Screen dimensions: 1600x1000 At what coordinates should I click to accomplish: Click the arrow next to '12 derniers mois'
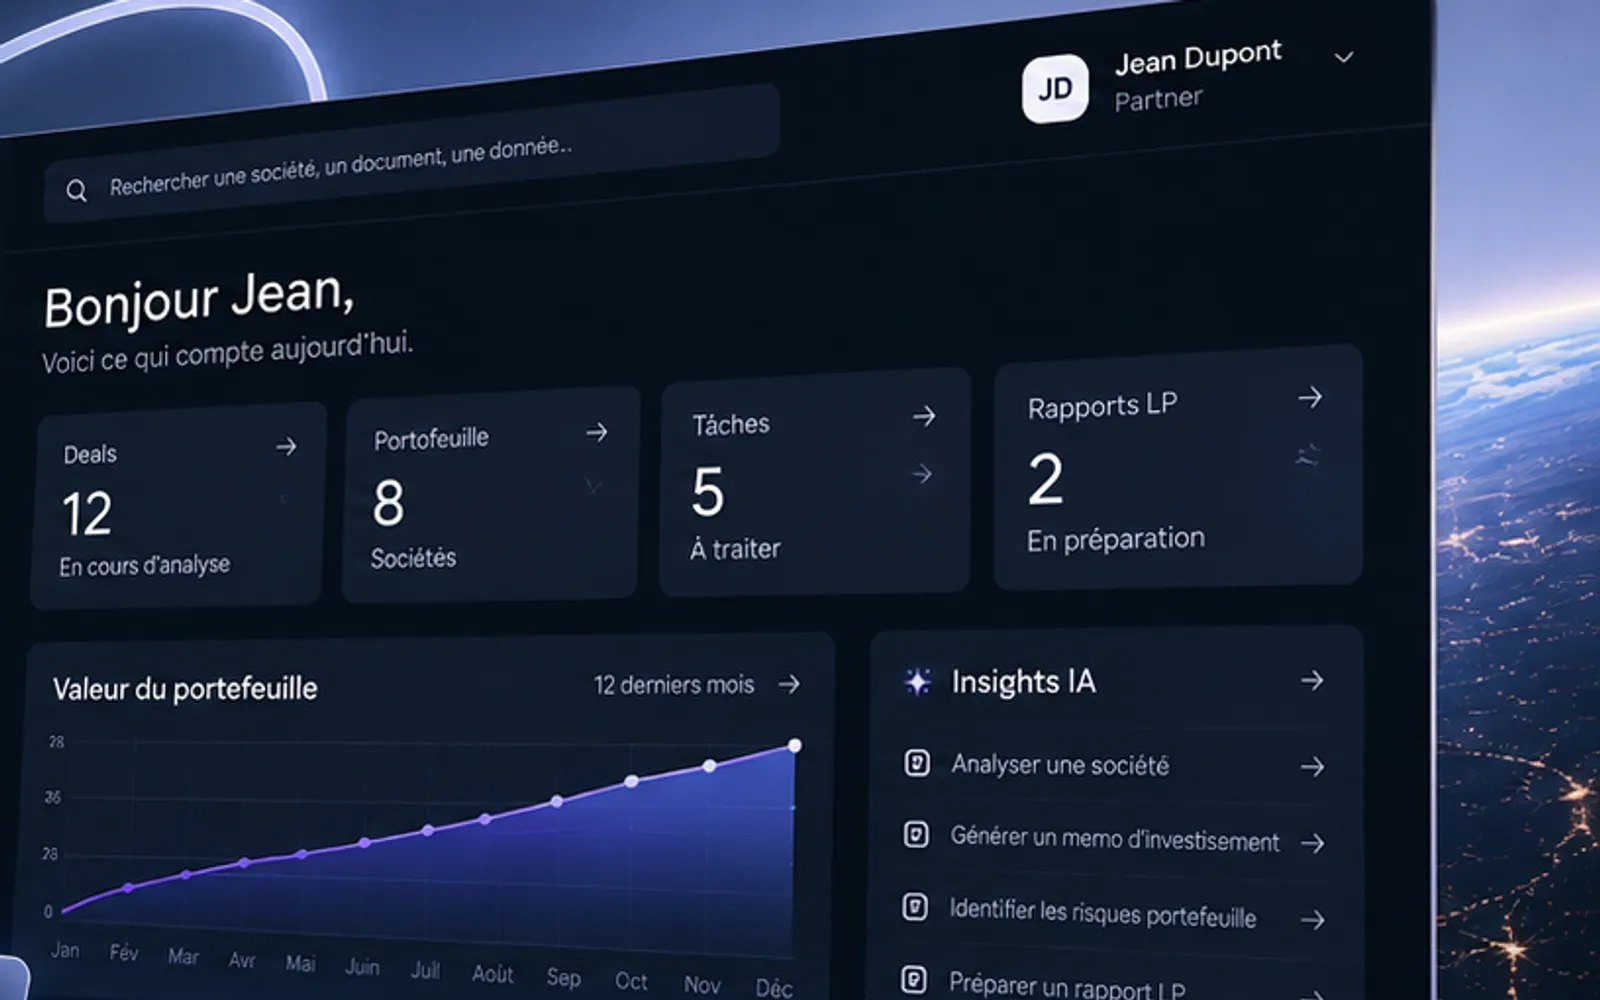coord(789,684)
